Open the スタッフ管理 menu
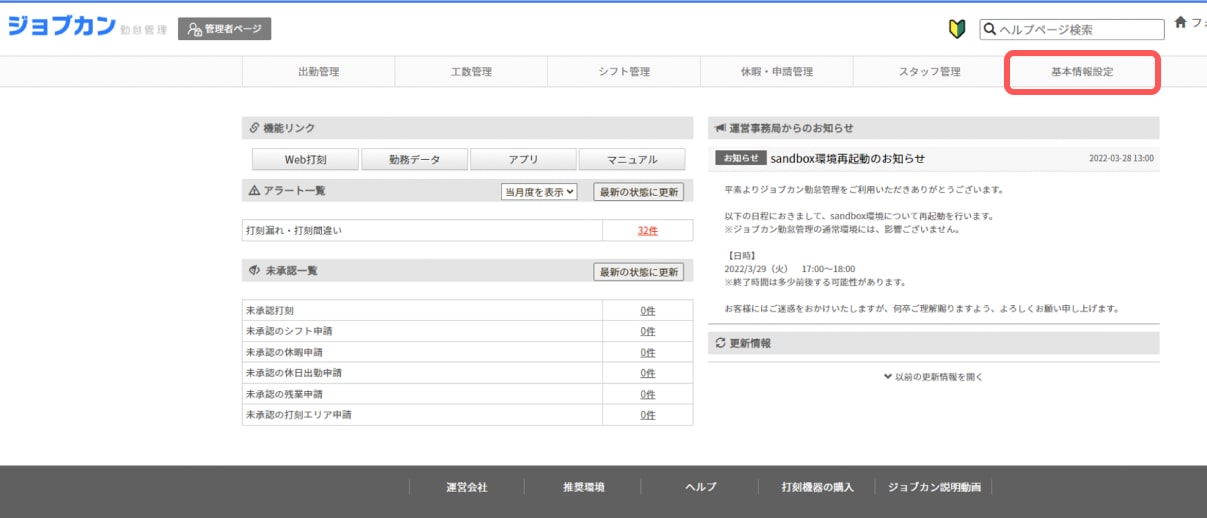The height and width of the screenshot is (518, 1207). [x=929, y=72]
